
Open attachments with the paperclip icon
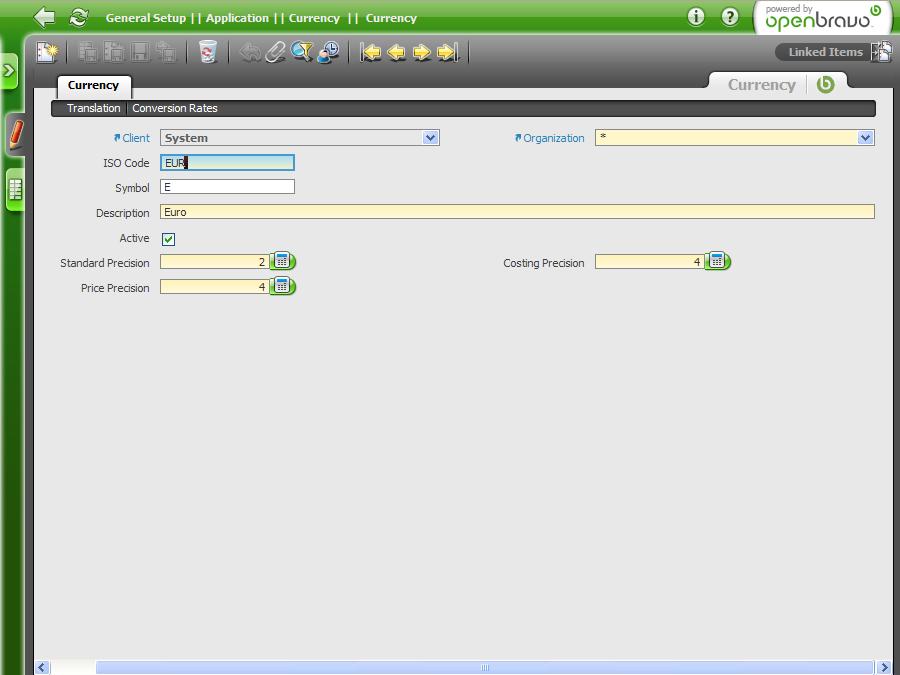coord(276,52)
